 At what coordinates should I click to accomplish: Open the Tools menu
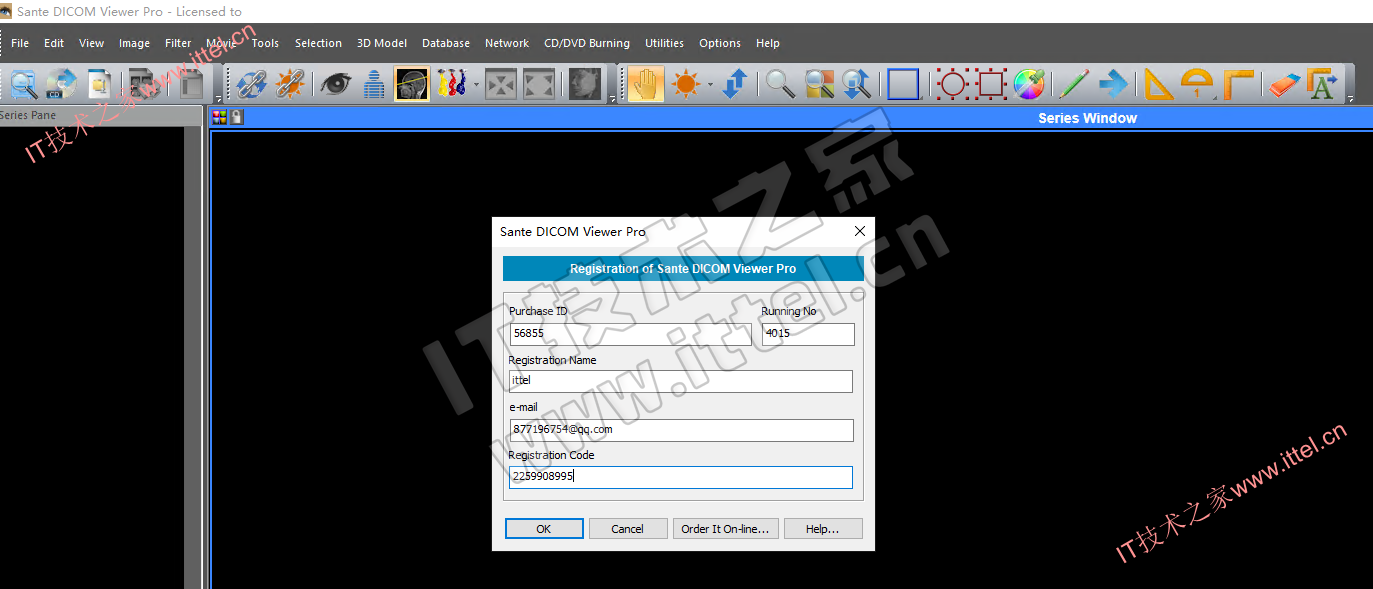(x=265, y=43)
